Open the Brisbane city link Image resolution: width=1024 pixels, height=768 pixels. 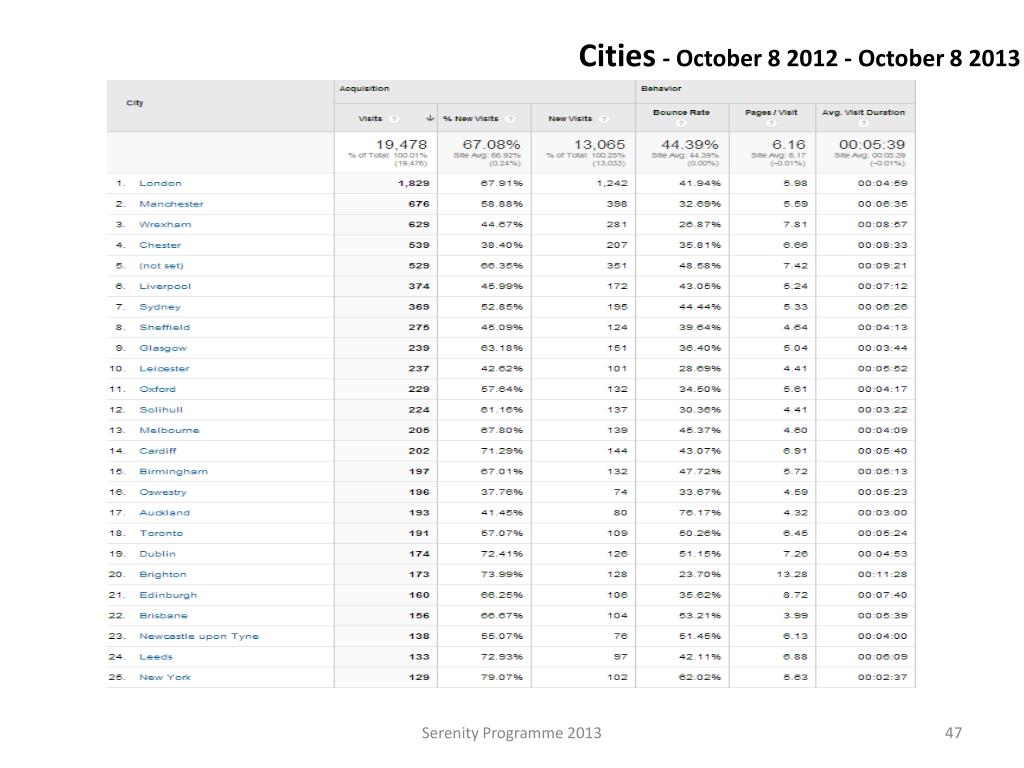tap(163, 615)
